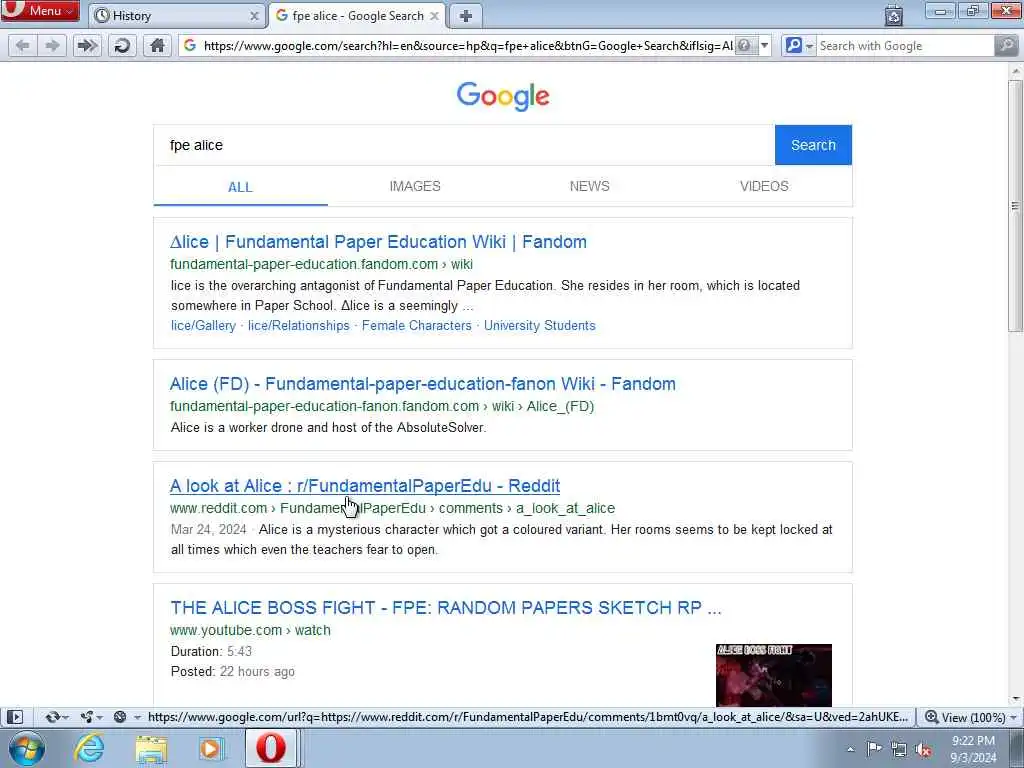Expand the Opera Turbo dropdown arrow
Screen dimensions: 1024x768
(x=137, y=717)
